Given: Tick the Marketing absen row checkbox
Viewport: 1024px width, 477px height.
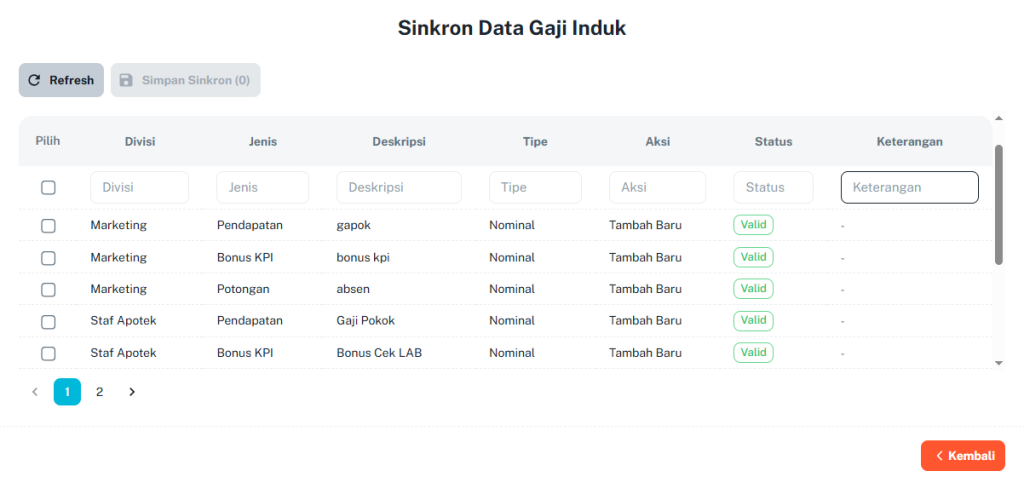Looking at the screenshot, I should pos(48,289).
